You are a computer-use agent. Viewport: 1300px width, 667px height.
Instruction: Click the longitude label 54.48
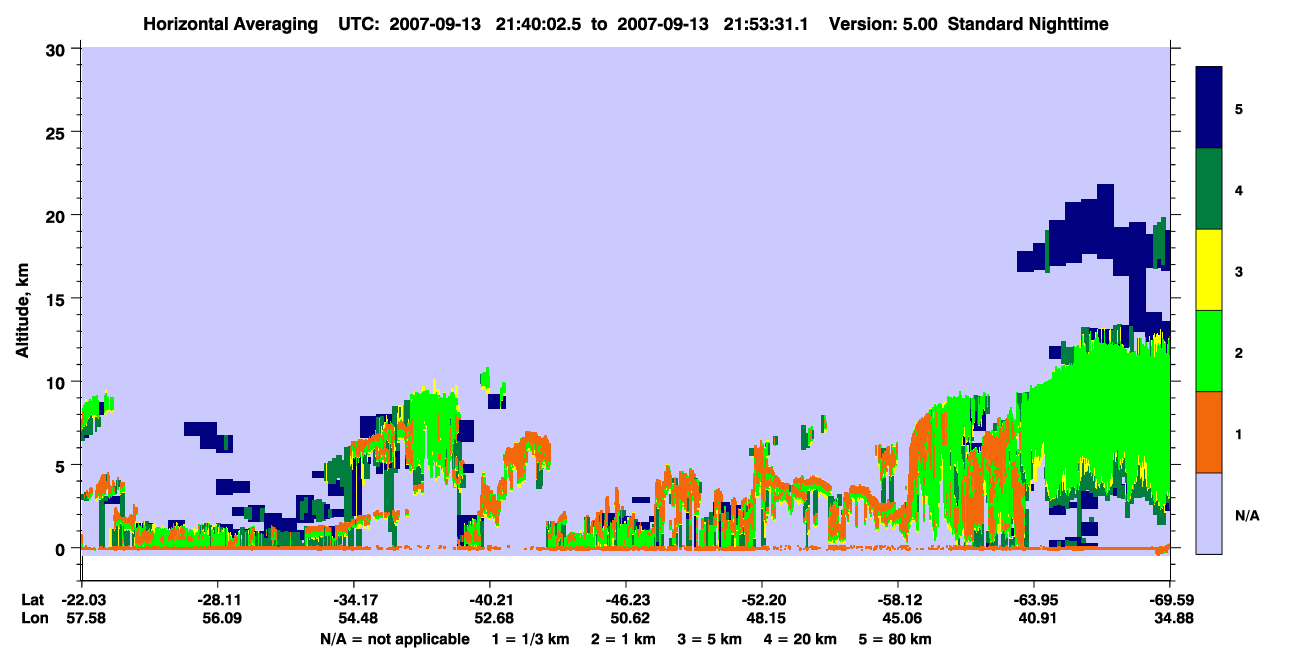[357, 618]
